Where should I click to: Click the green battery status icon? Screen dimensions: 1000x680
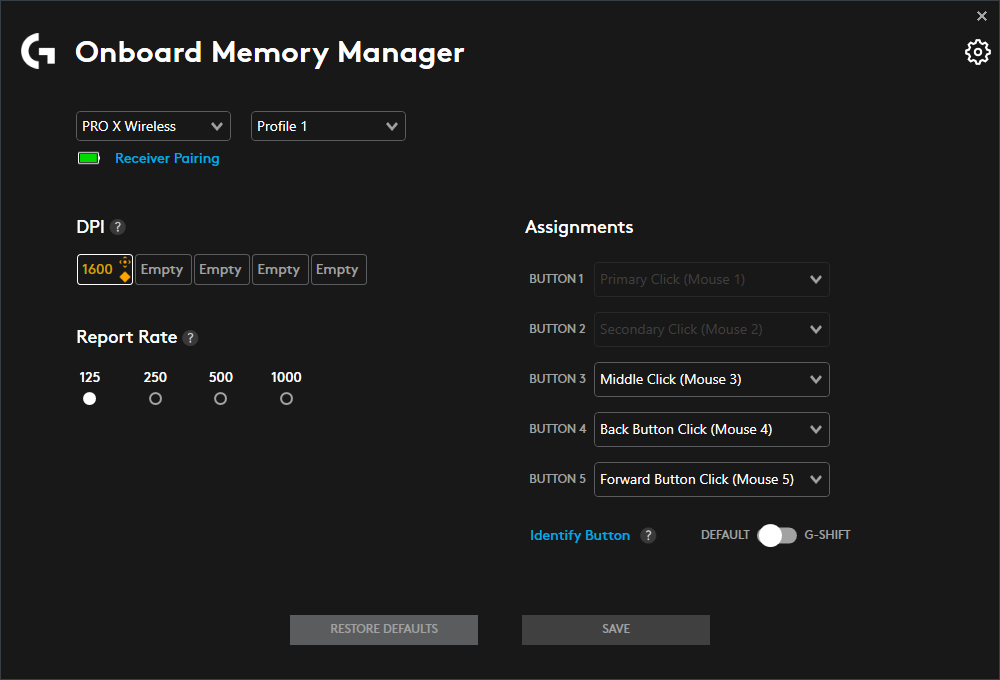coord(89,158)
